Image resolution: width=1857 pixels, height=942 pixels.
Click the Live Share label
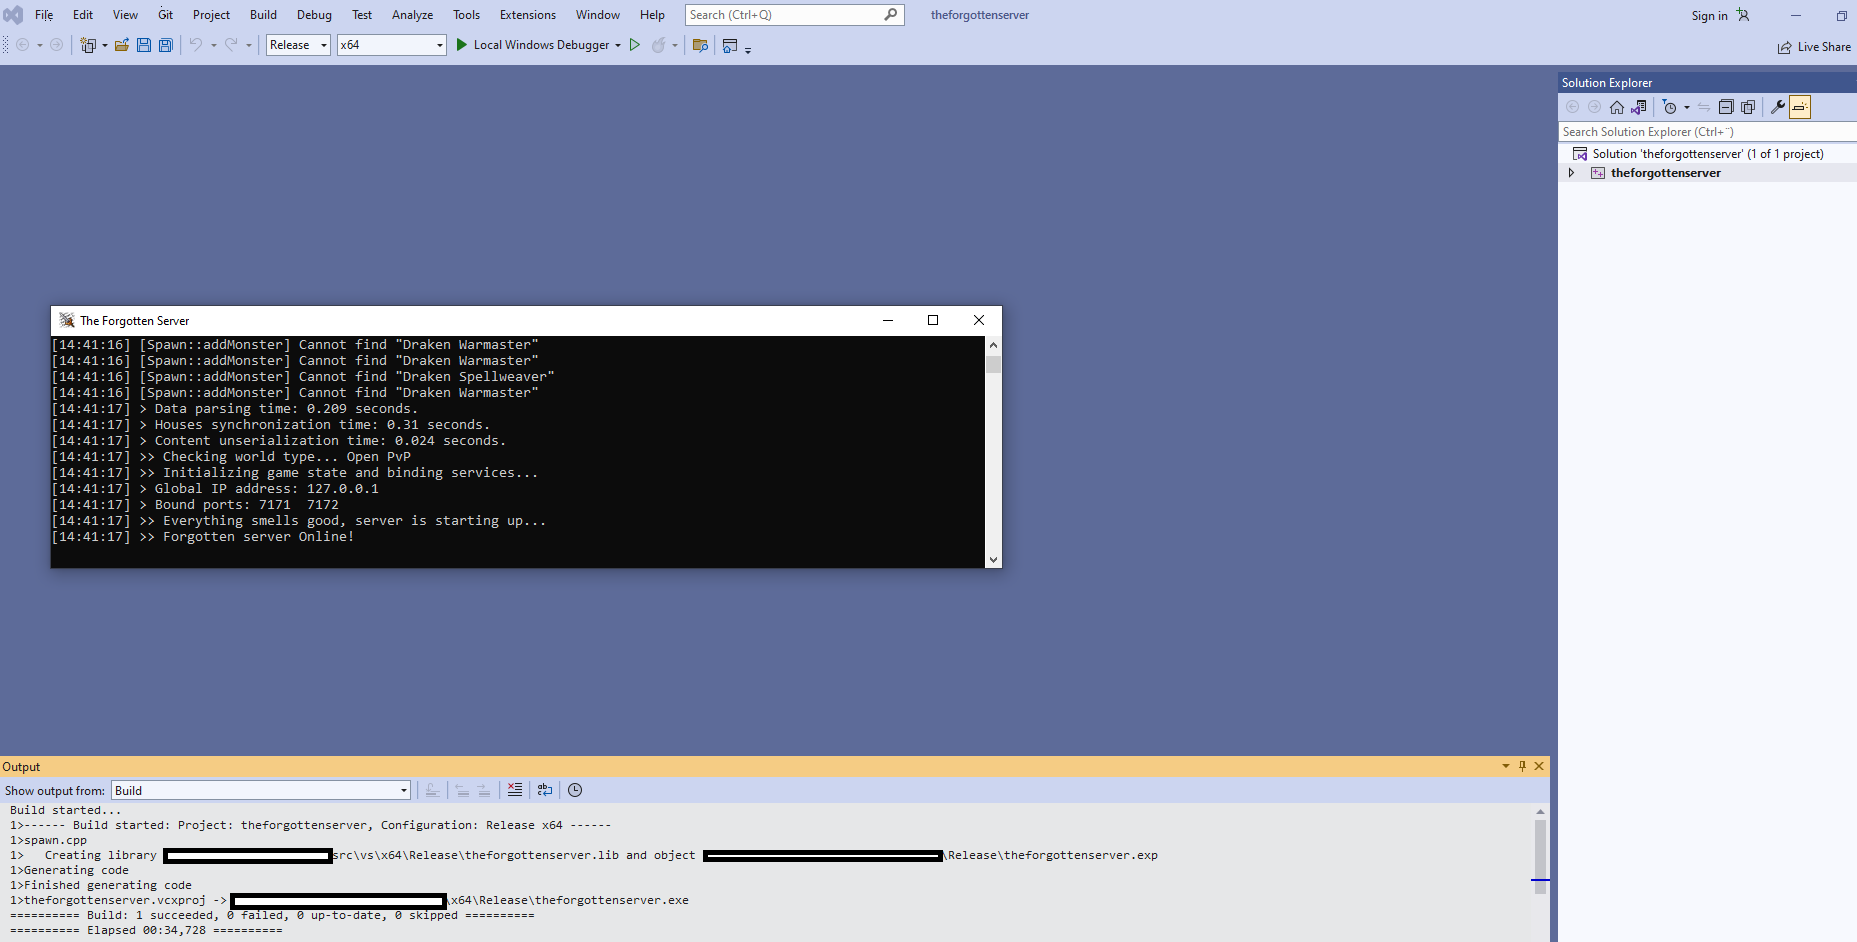(x=1824, y=47)
